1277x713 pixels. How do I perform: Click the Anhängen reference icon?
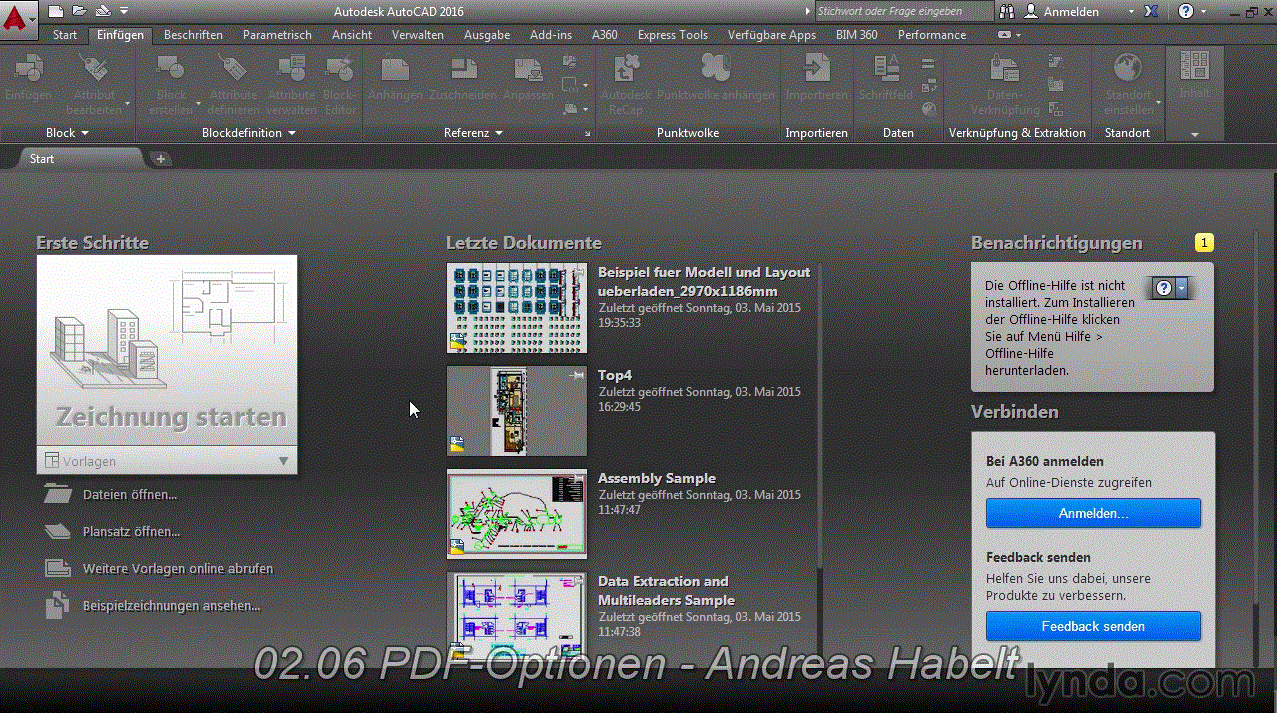pyautogui.click(x=395, y=69)
